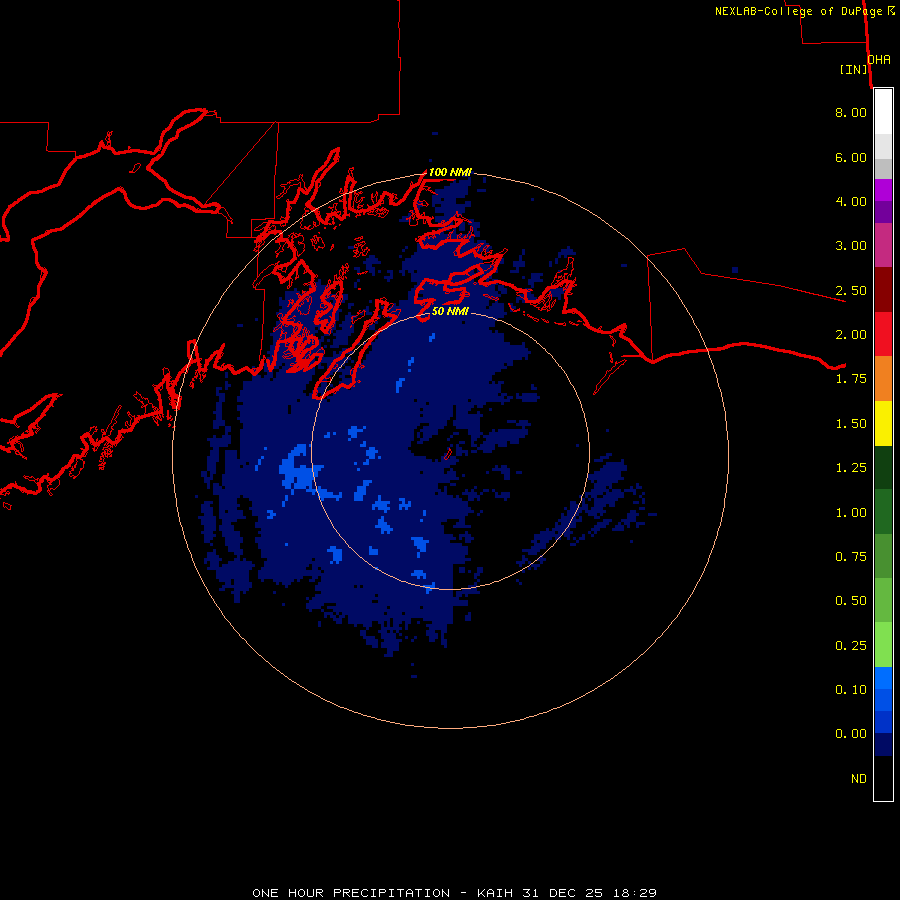The image size is (900, 900).
Task: Select the 2.00 legend value
Action: (851, 335)
